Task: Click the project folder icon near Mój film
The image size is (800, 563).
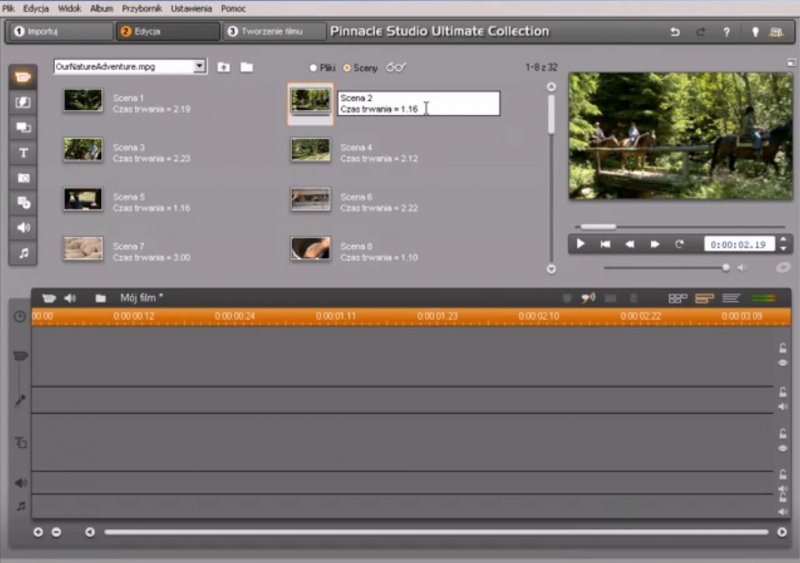Action: coord(101,298)
